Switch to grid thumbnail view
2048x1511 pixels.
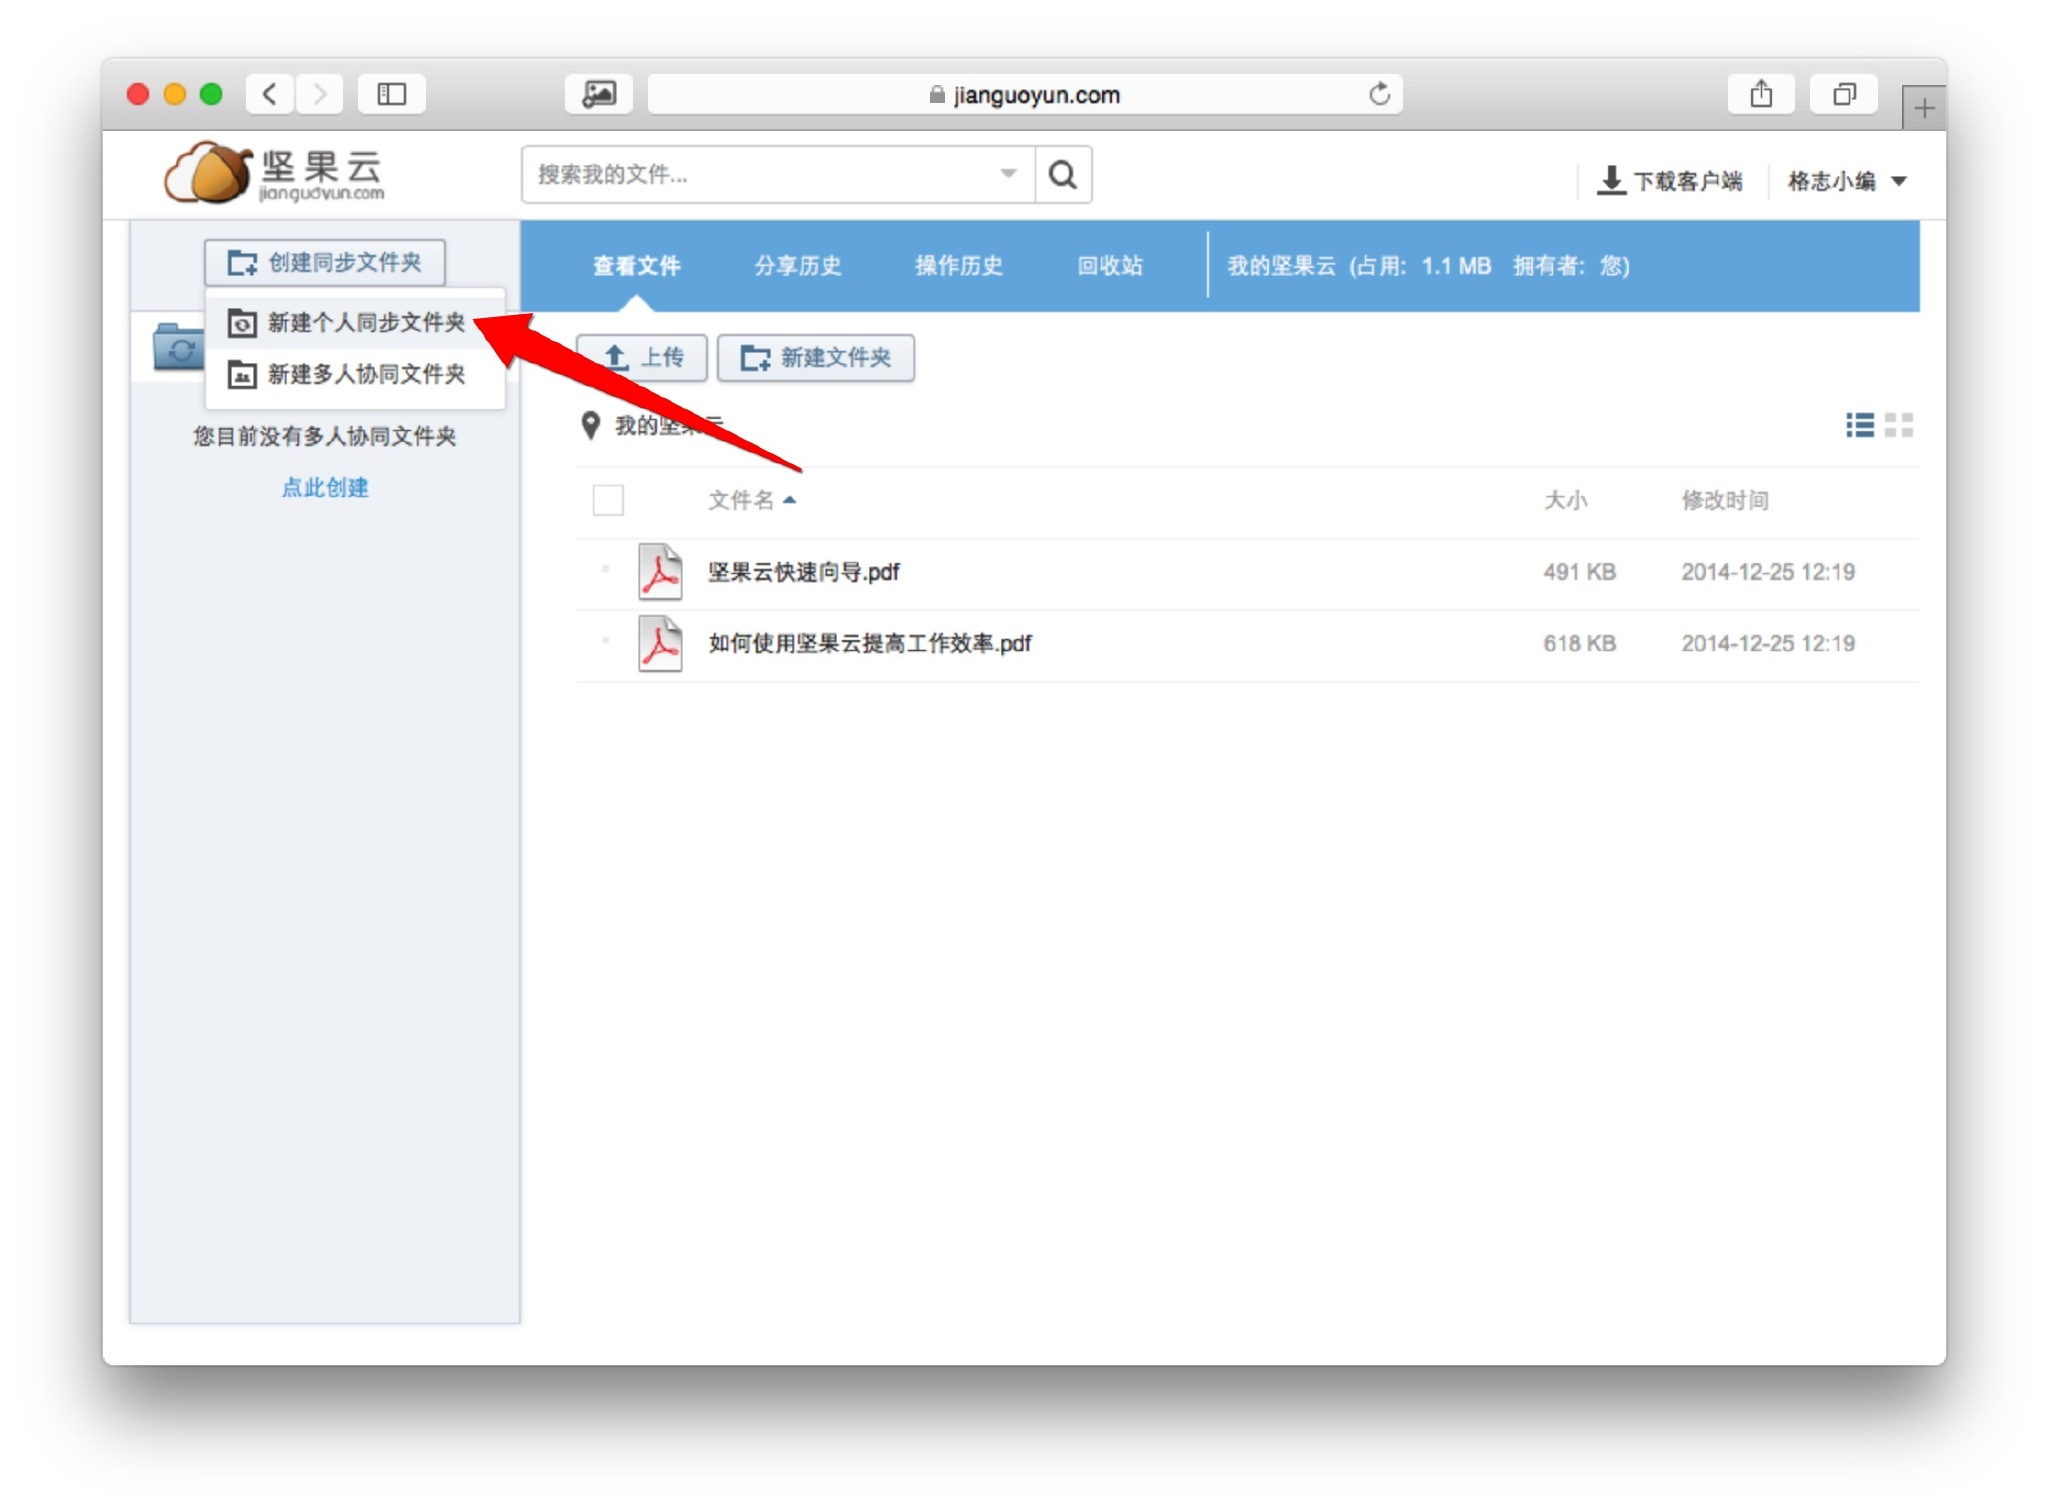coord(1898,426)
